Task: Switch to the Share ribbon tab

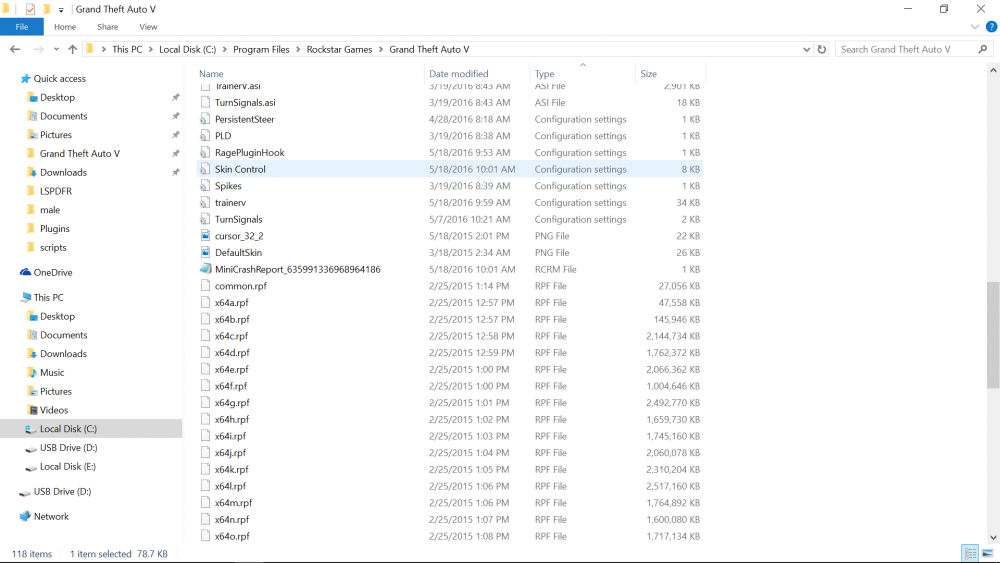Action: point(108,27)
